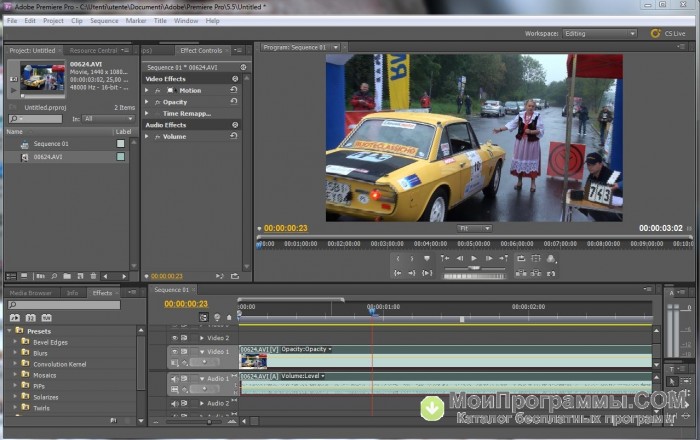Viewport: 700px width, 440px height.
Task: Open the File menu
Action: click(12, 21)
